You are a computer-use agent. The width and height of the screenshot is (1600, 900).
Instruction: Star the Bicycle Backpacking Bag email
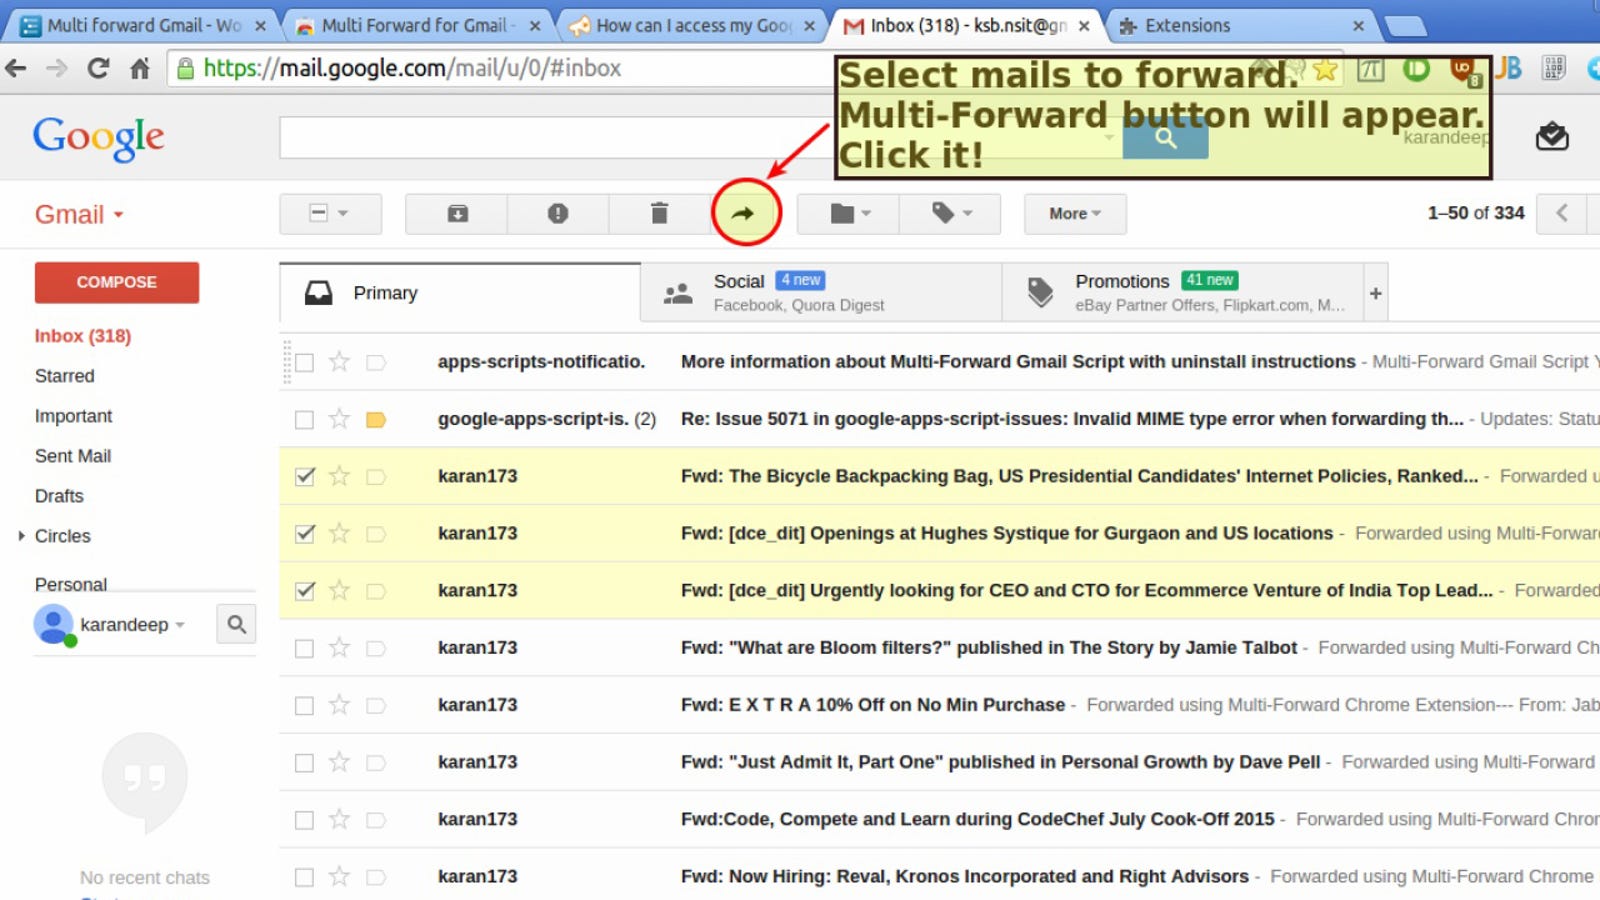pos(340,476)
